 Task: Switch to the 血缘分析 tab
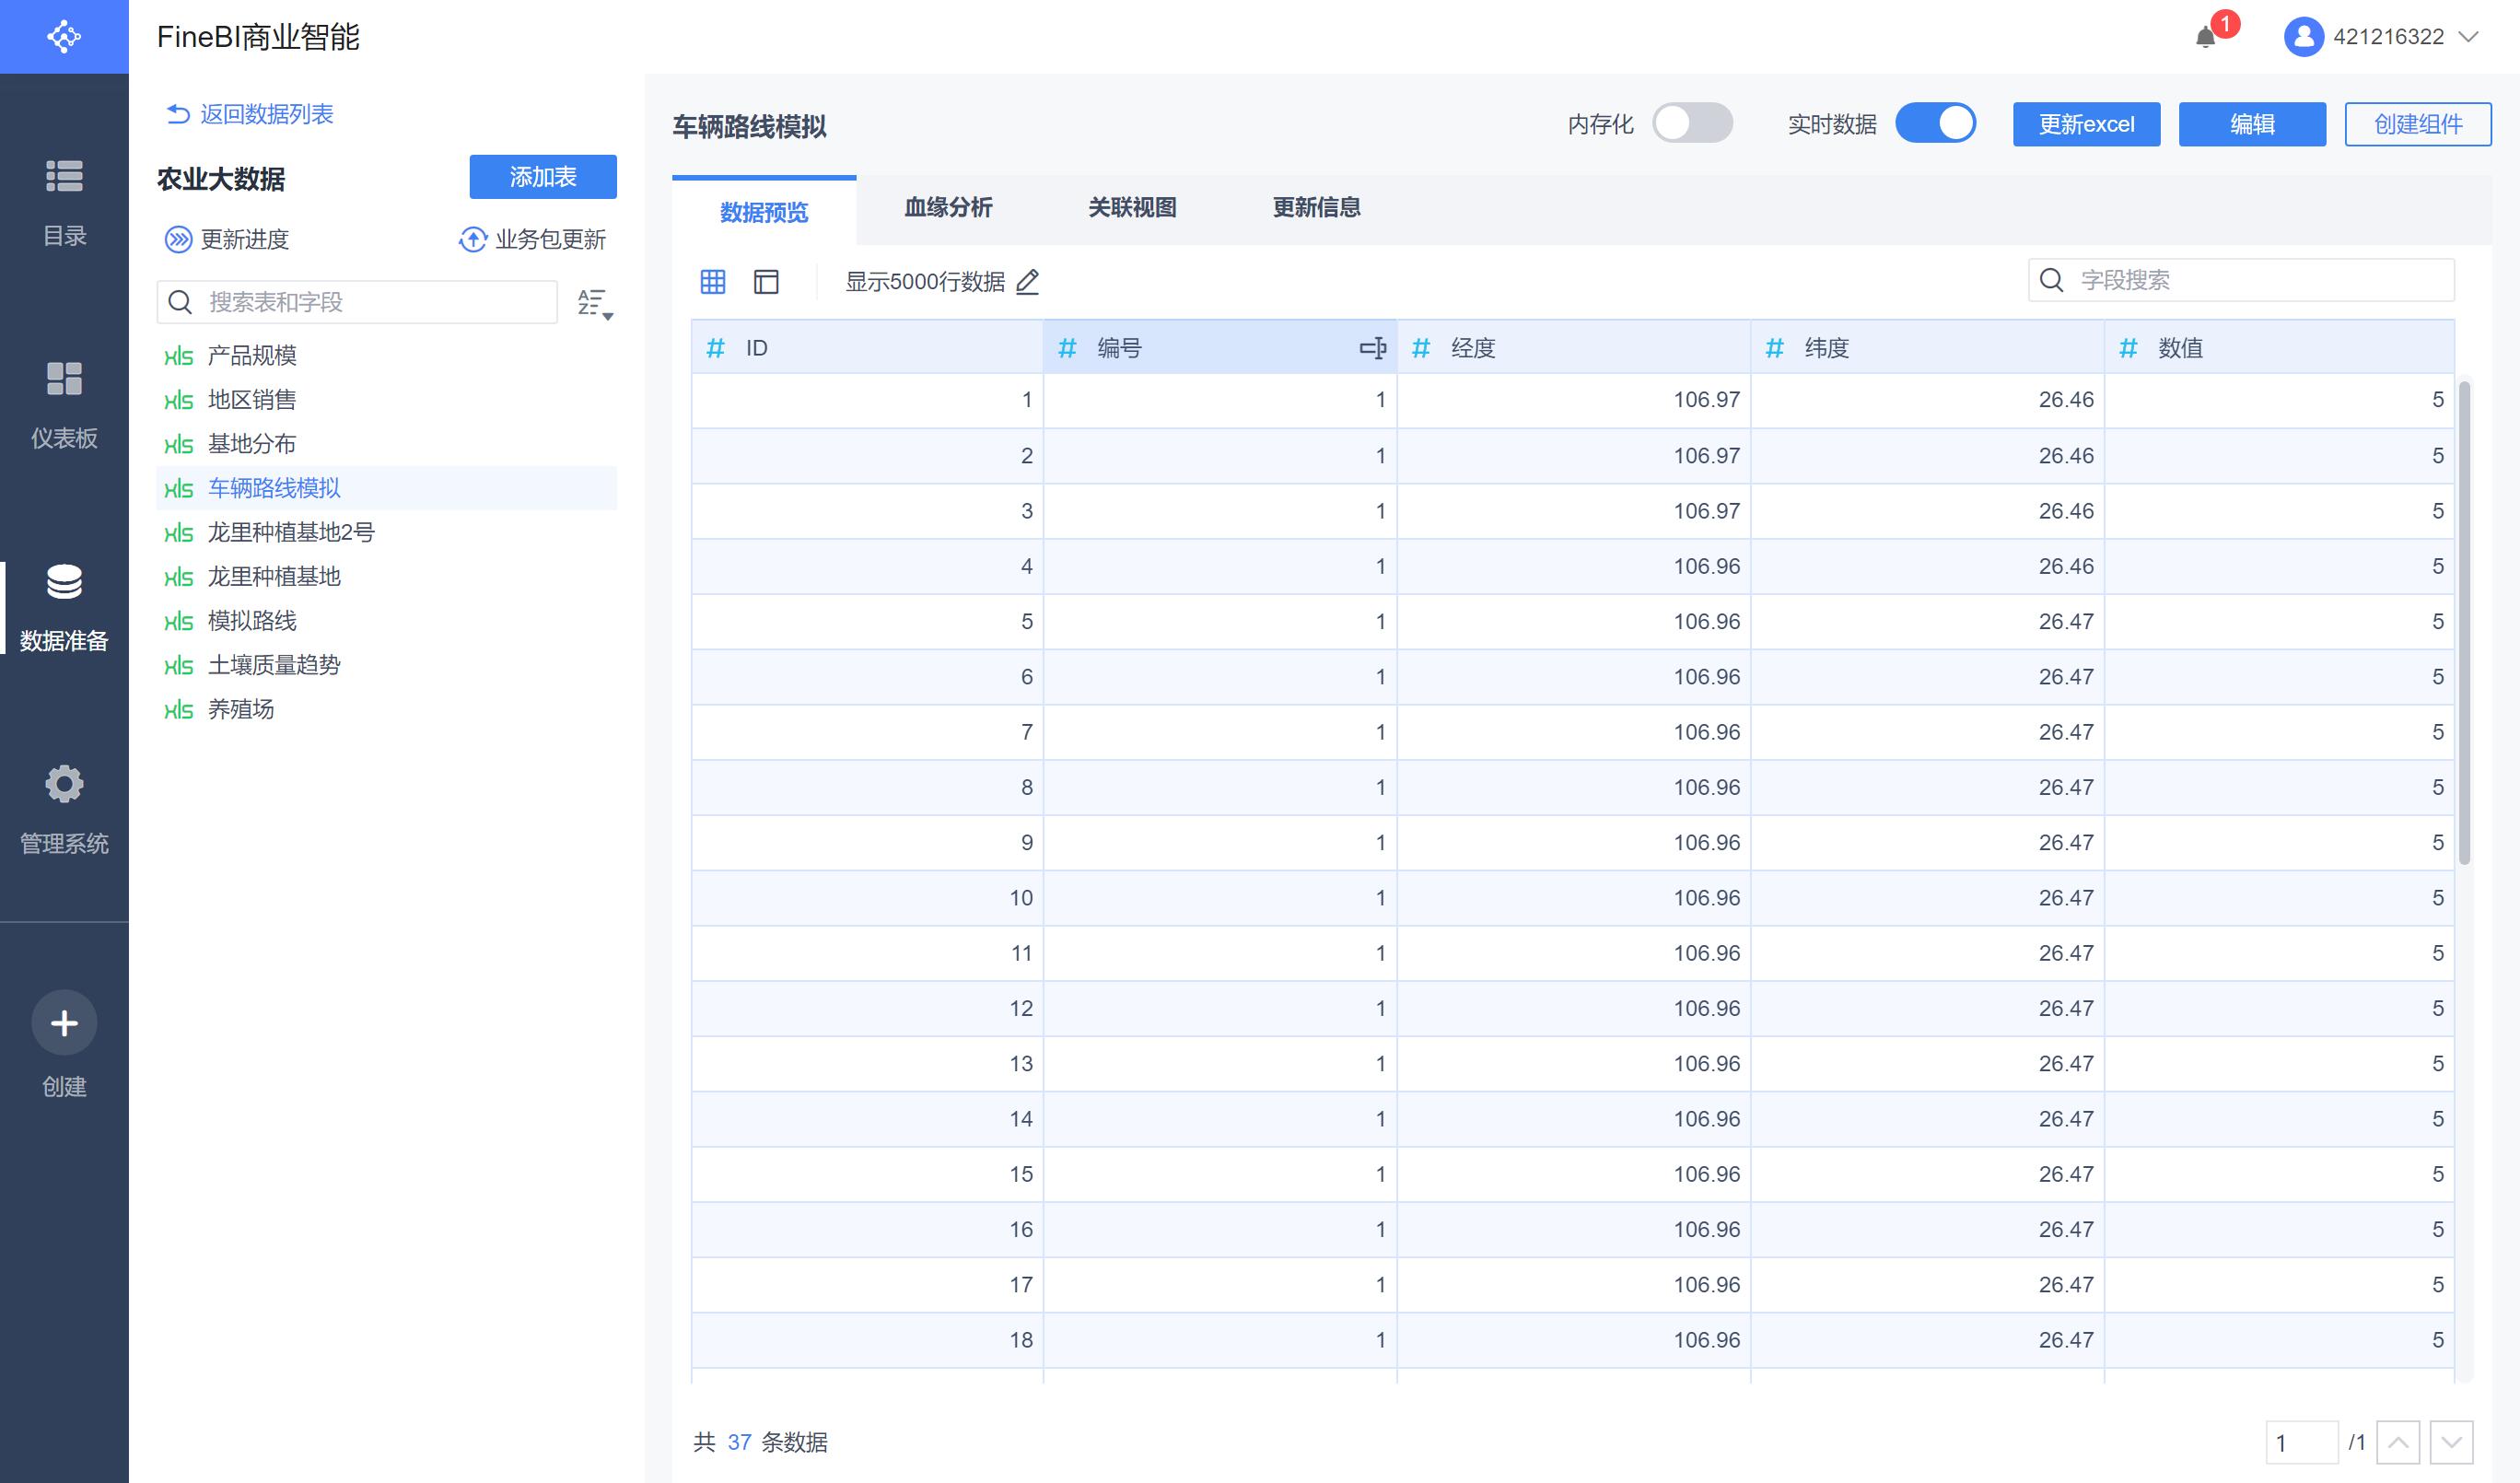pos(948,208)
